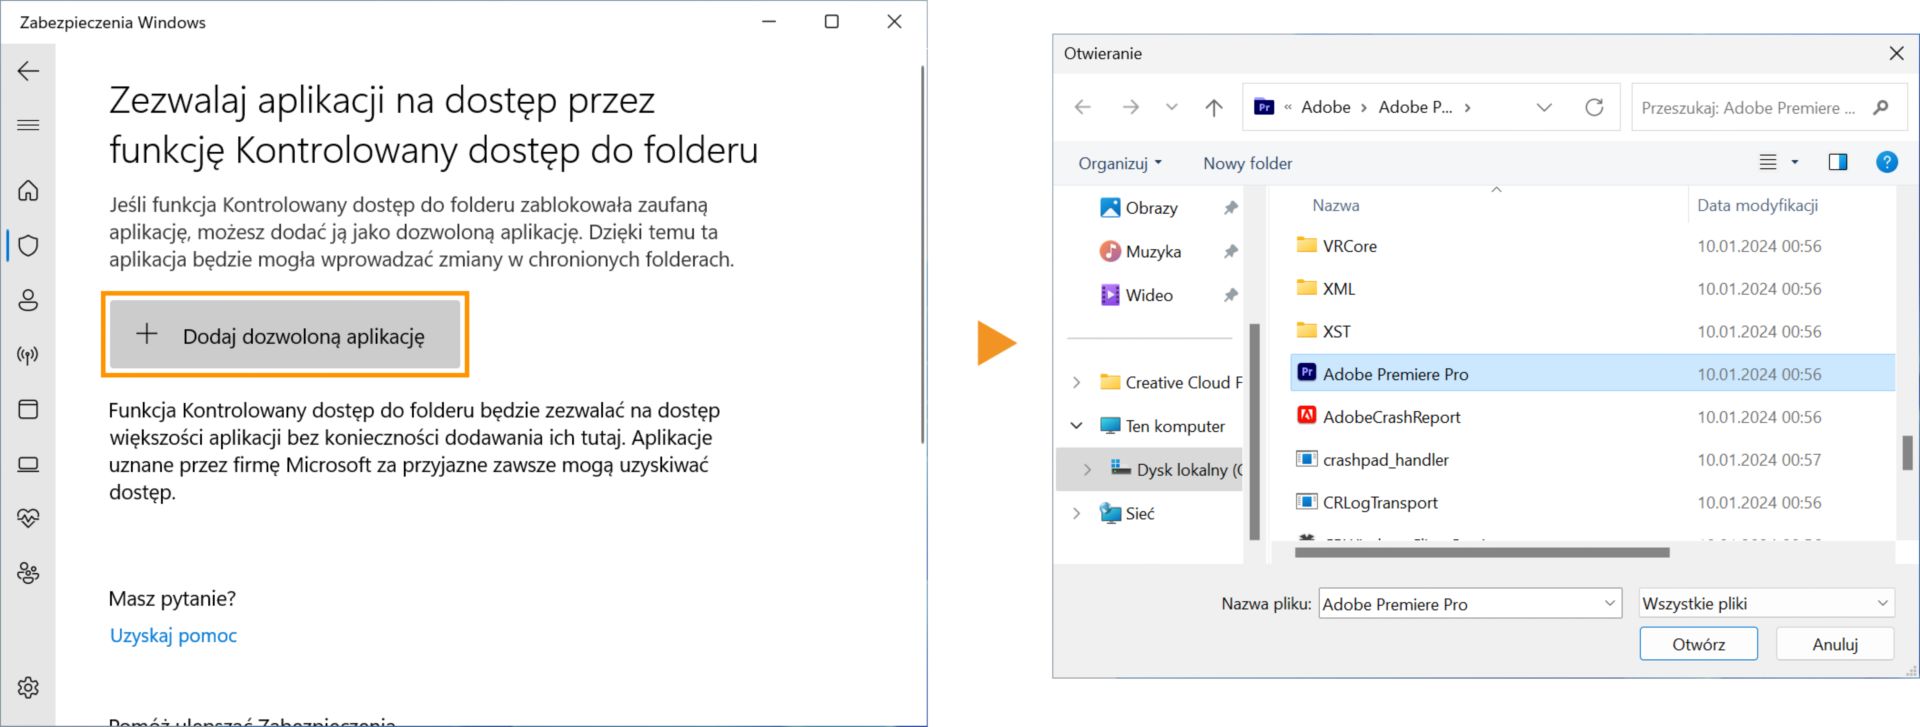The image size is (1920, 727).
Task: Open Organizuj menu
Action: tap(1120, 163)
